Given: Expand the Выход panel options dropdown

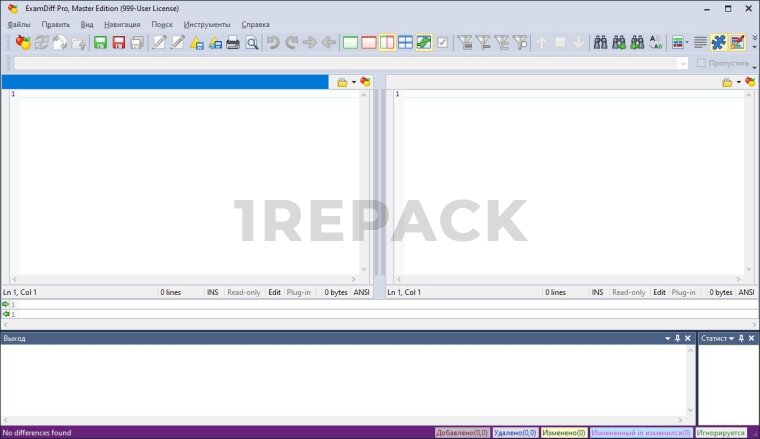Looking at the screenshot, I should (667, 339).
